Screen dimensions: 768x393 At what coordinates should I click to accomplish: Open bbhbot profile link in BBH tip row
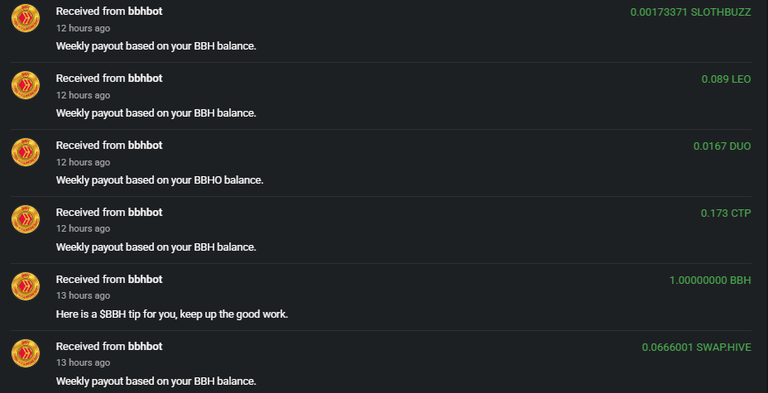pyautogui.click(x=145, y=279)
